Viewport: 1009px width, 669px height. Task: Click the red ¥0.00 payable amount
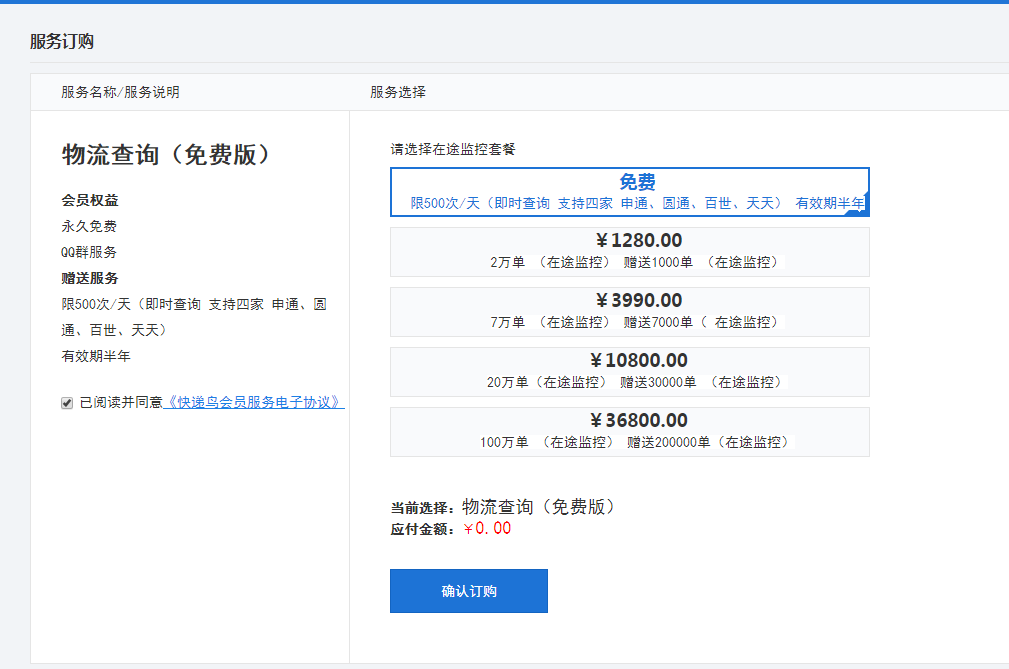point(487,529)
